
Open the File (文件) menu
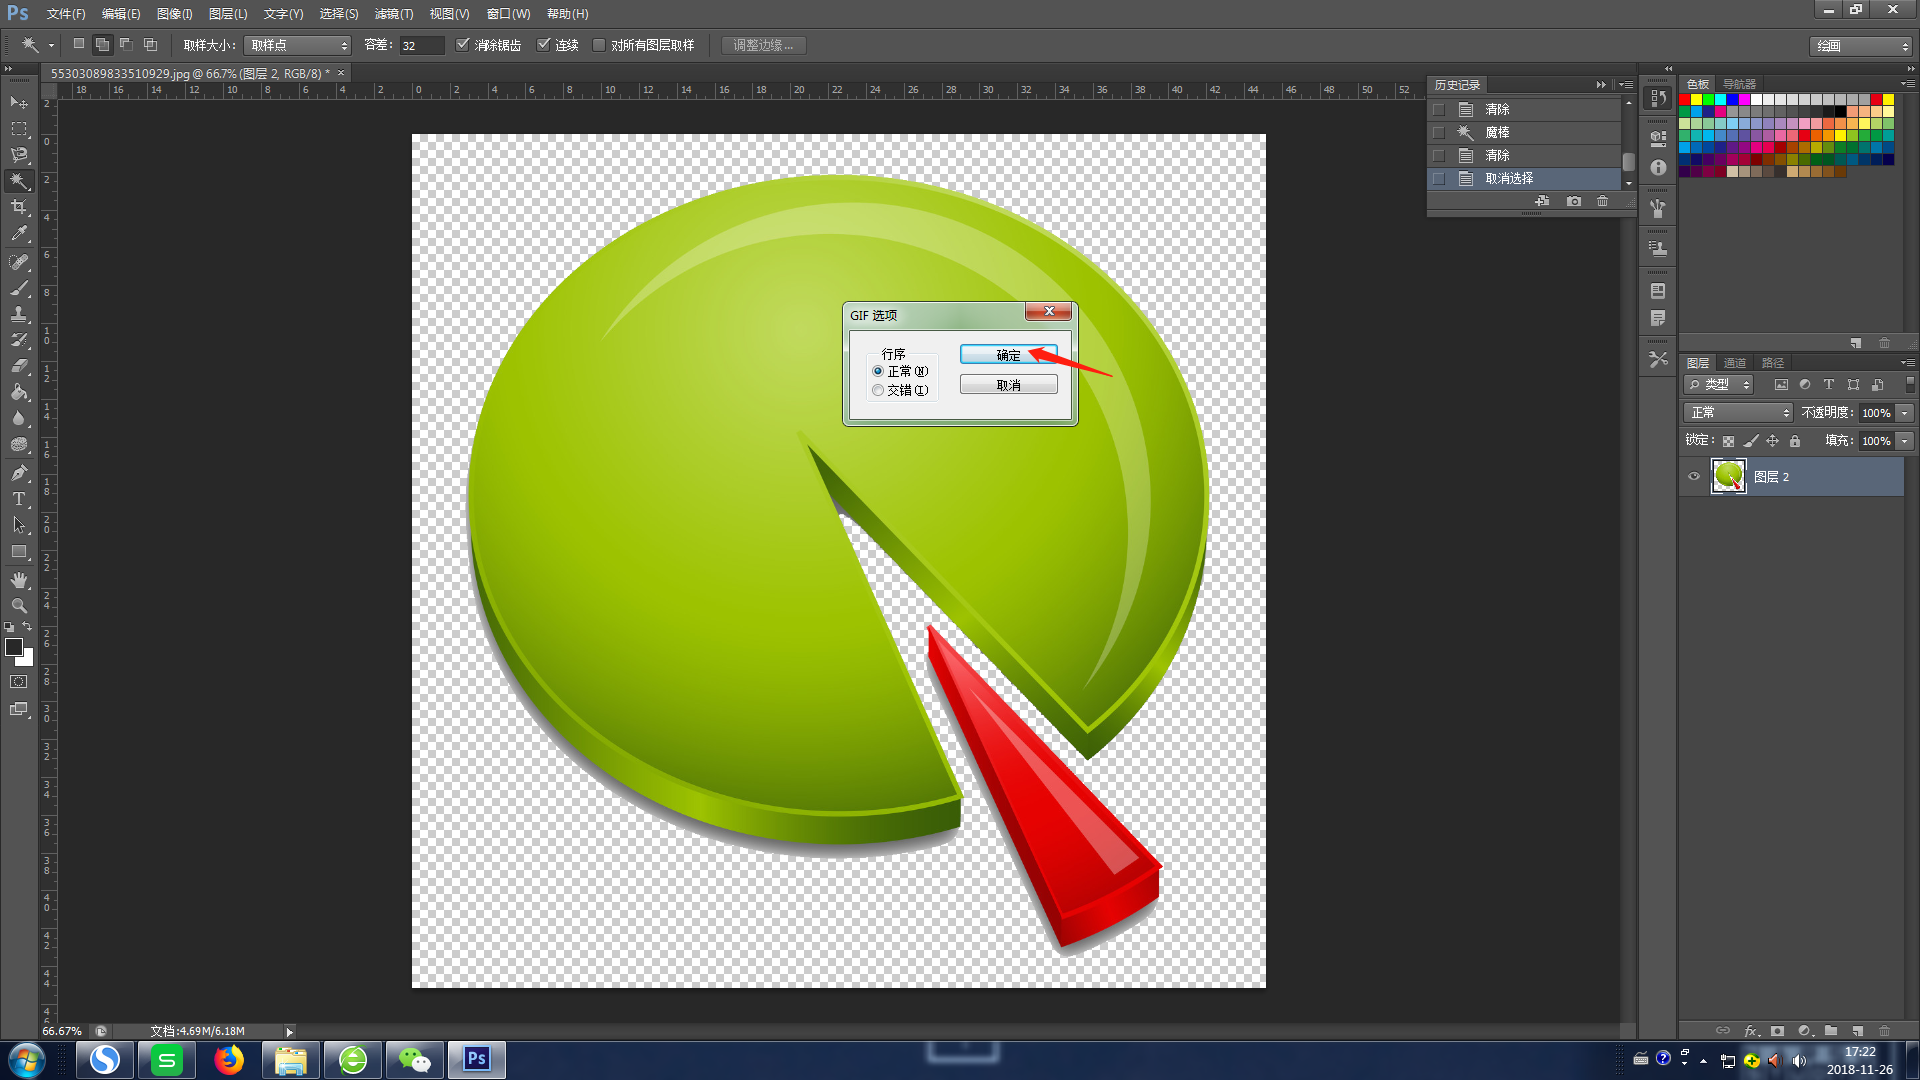pyautogui.click(x=66, y=14)
